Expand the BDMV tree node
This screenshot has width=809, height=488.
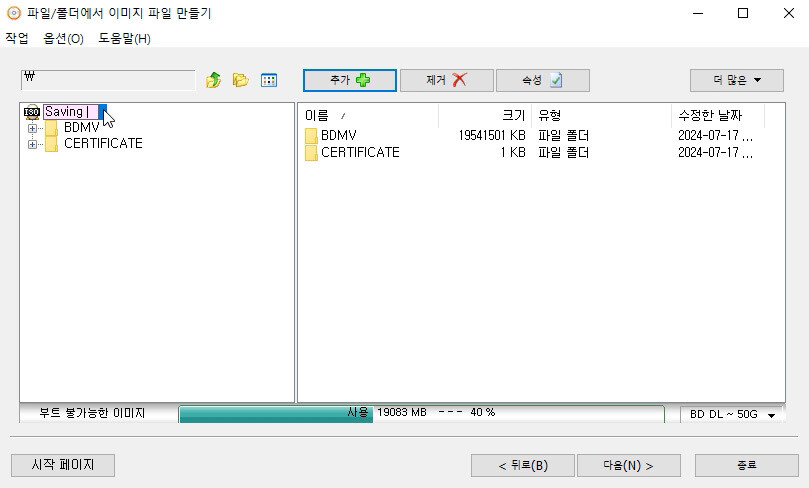(33, 128)
